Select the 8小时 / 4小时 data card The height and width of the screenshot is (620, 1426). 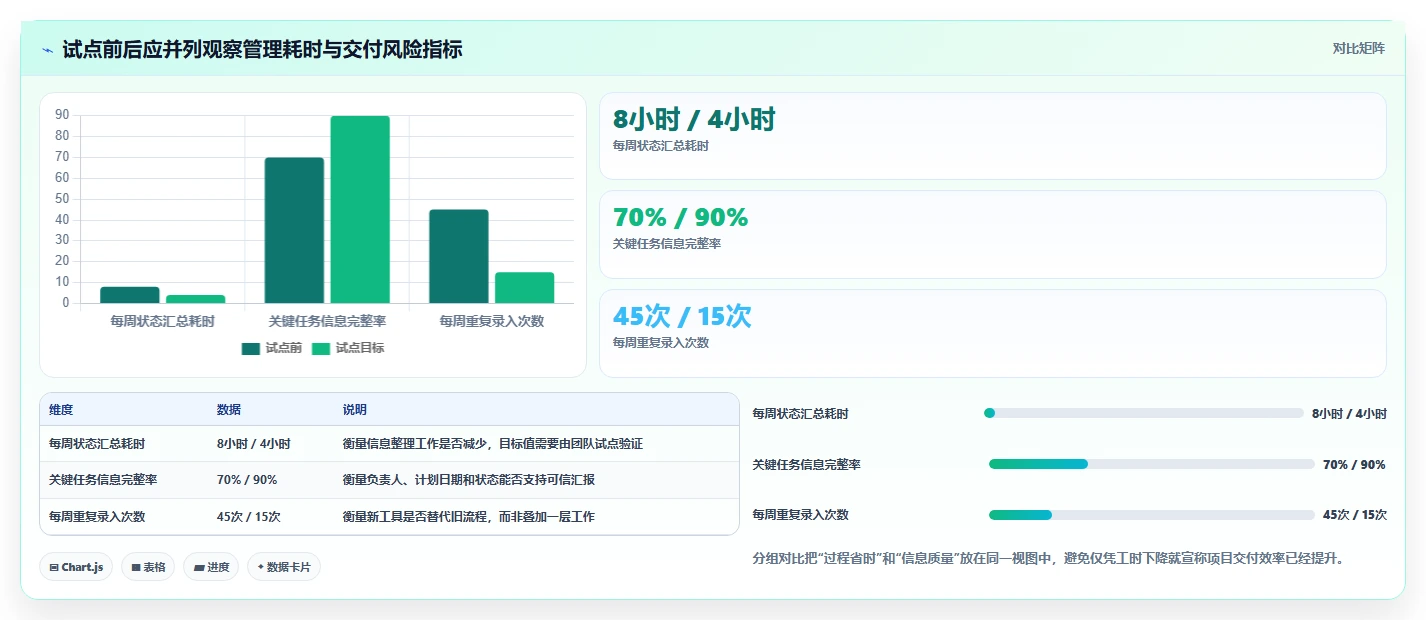(993, 136)
